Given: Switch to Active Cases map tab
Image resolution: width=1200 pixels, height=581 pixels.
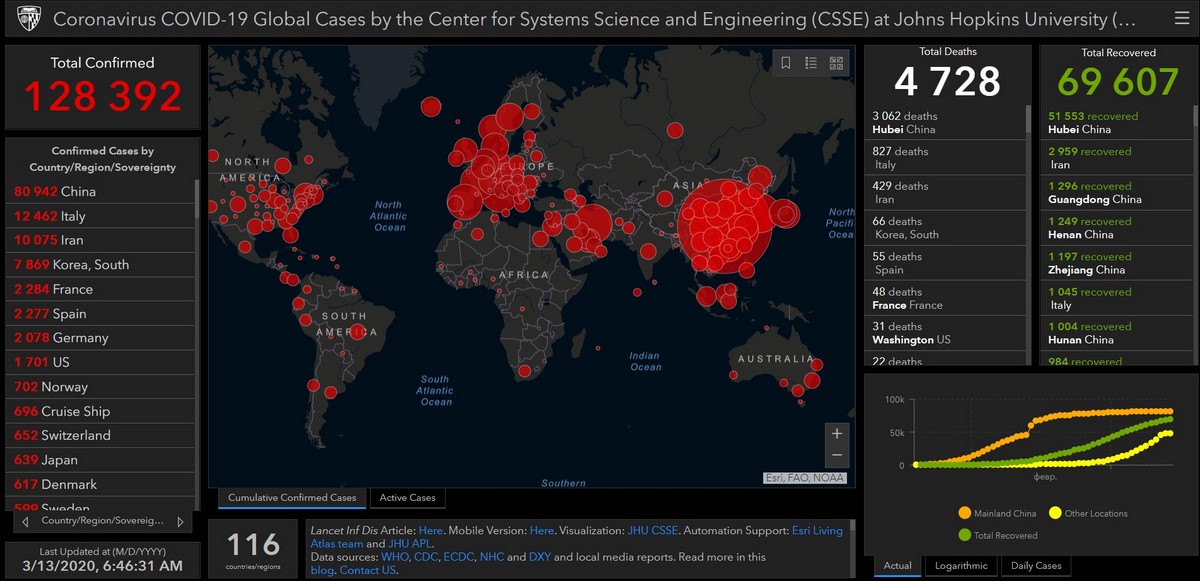Looking at the screenshot, I should [x=408, y=497].
